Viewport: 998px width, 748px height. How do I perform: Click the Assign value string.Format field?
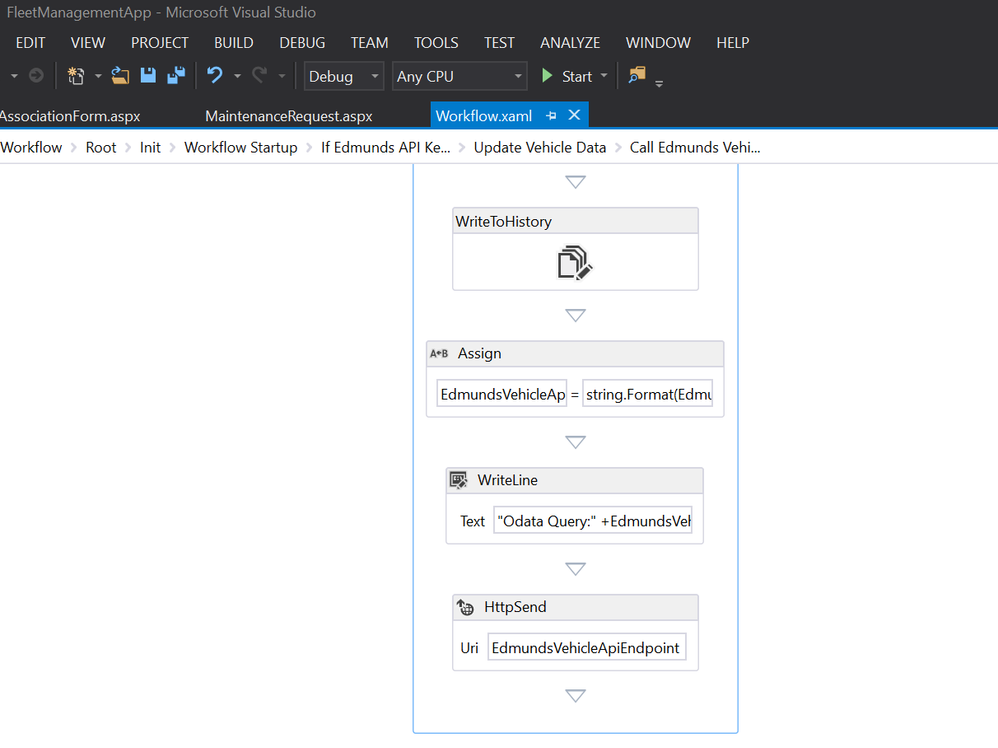click(648, 394)
